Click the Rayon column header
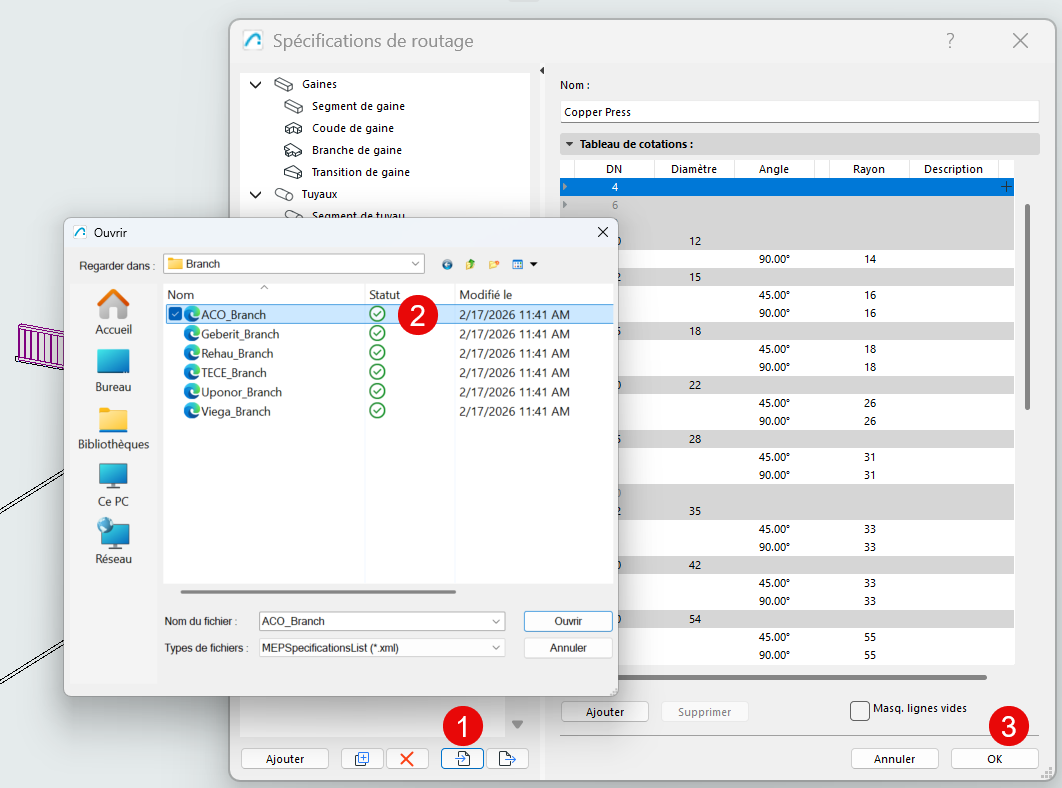1062x788 pixels. (x=868, y=169)
